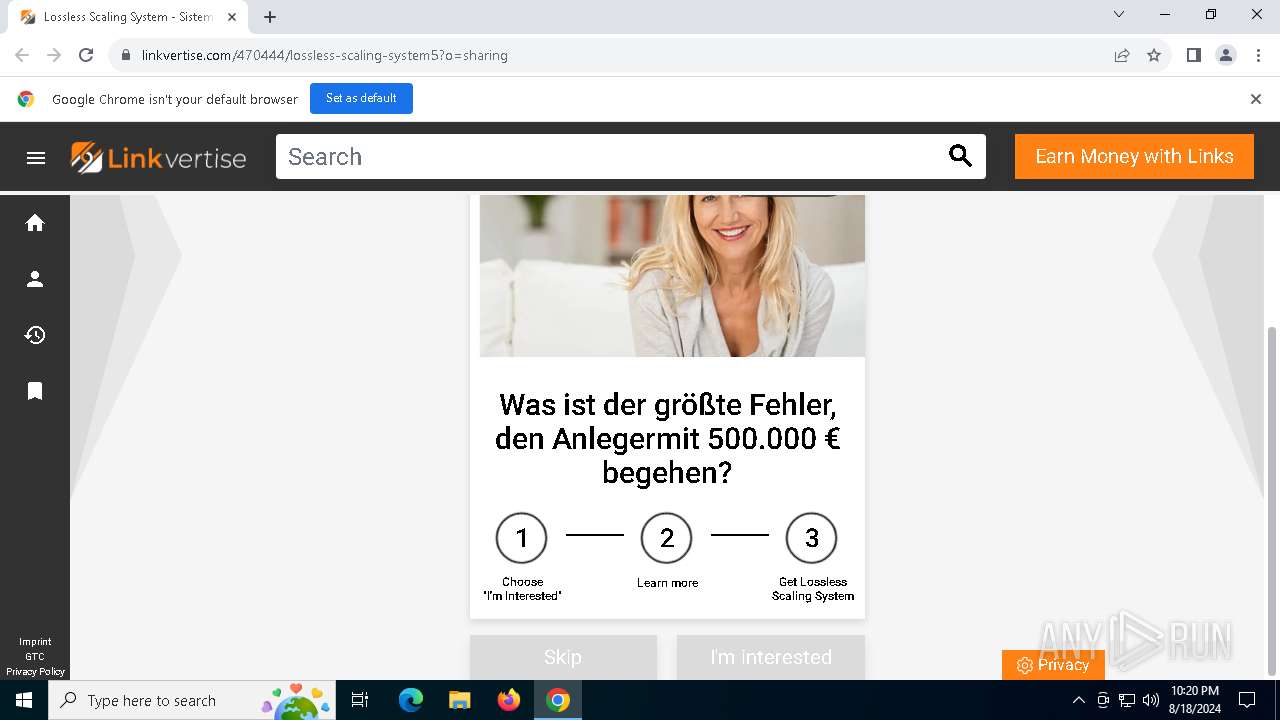Open the GTC link
Image resolution: width=1280 pixels, height=720 pixels.
click(35, 657)
